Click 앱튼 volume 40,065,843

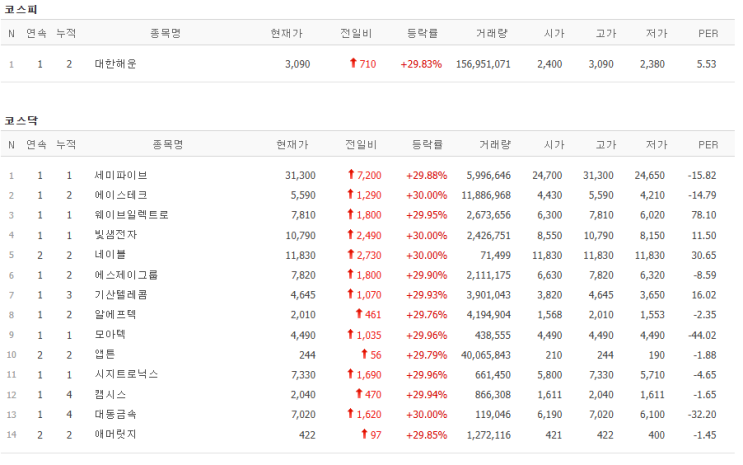tap(486, 355)
